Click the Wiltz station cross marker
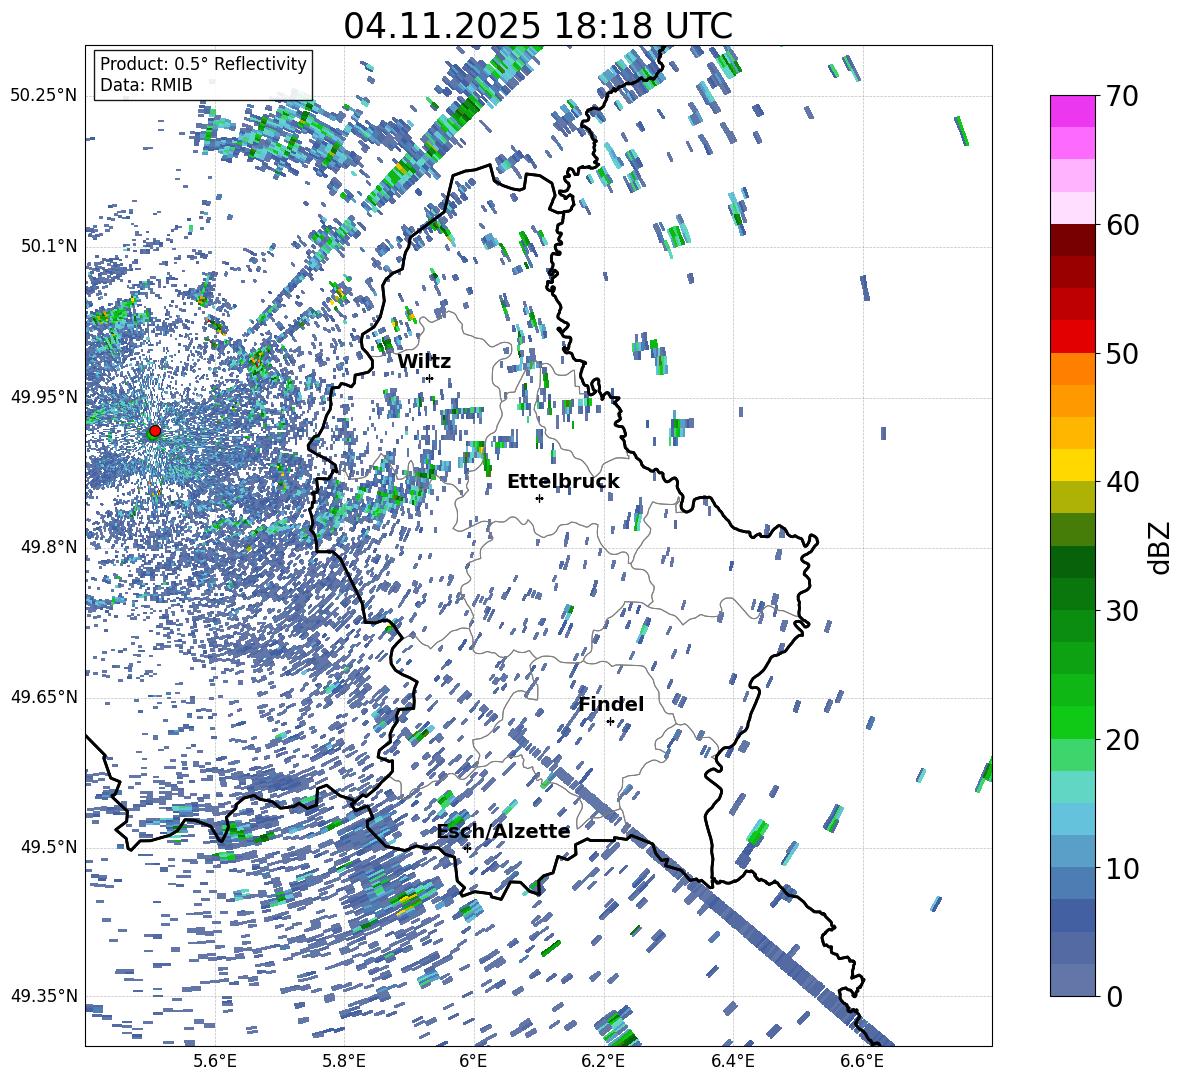 [x=430, y=378]
